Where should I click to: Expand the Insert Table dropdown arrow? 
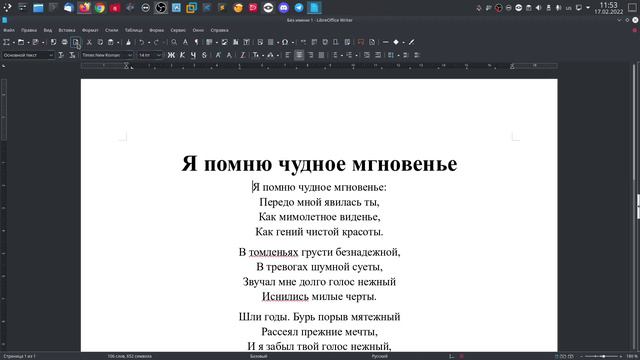point(217,42)
